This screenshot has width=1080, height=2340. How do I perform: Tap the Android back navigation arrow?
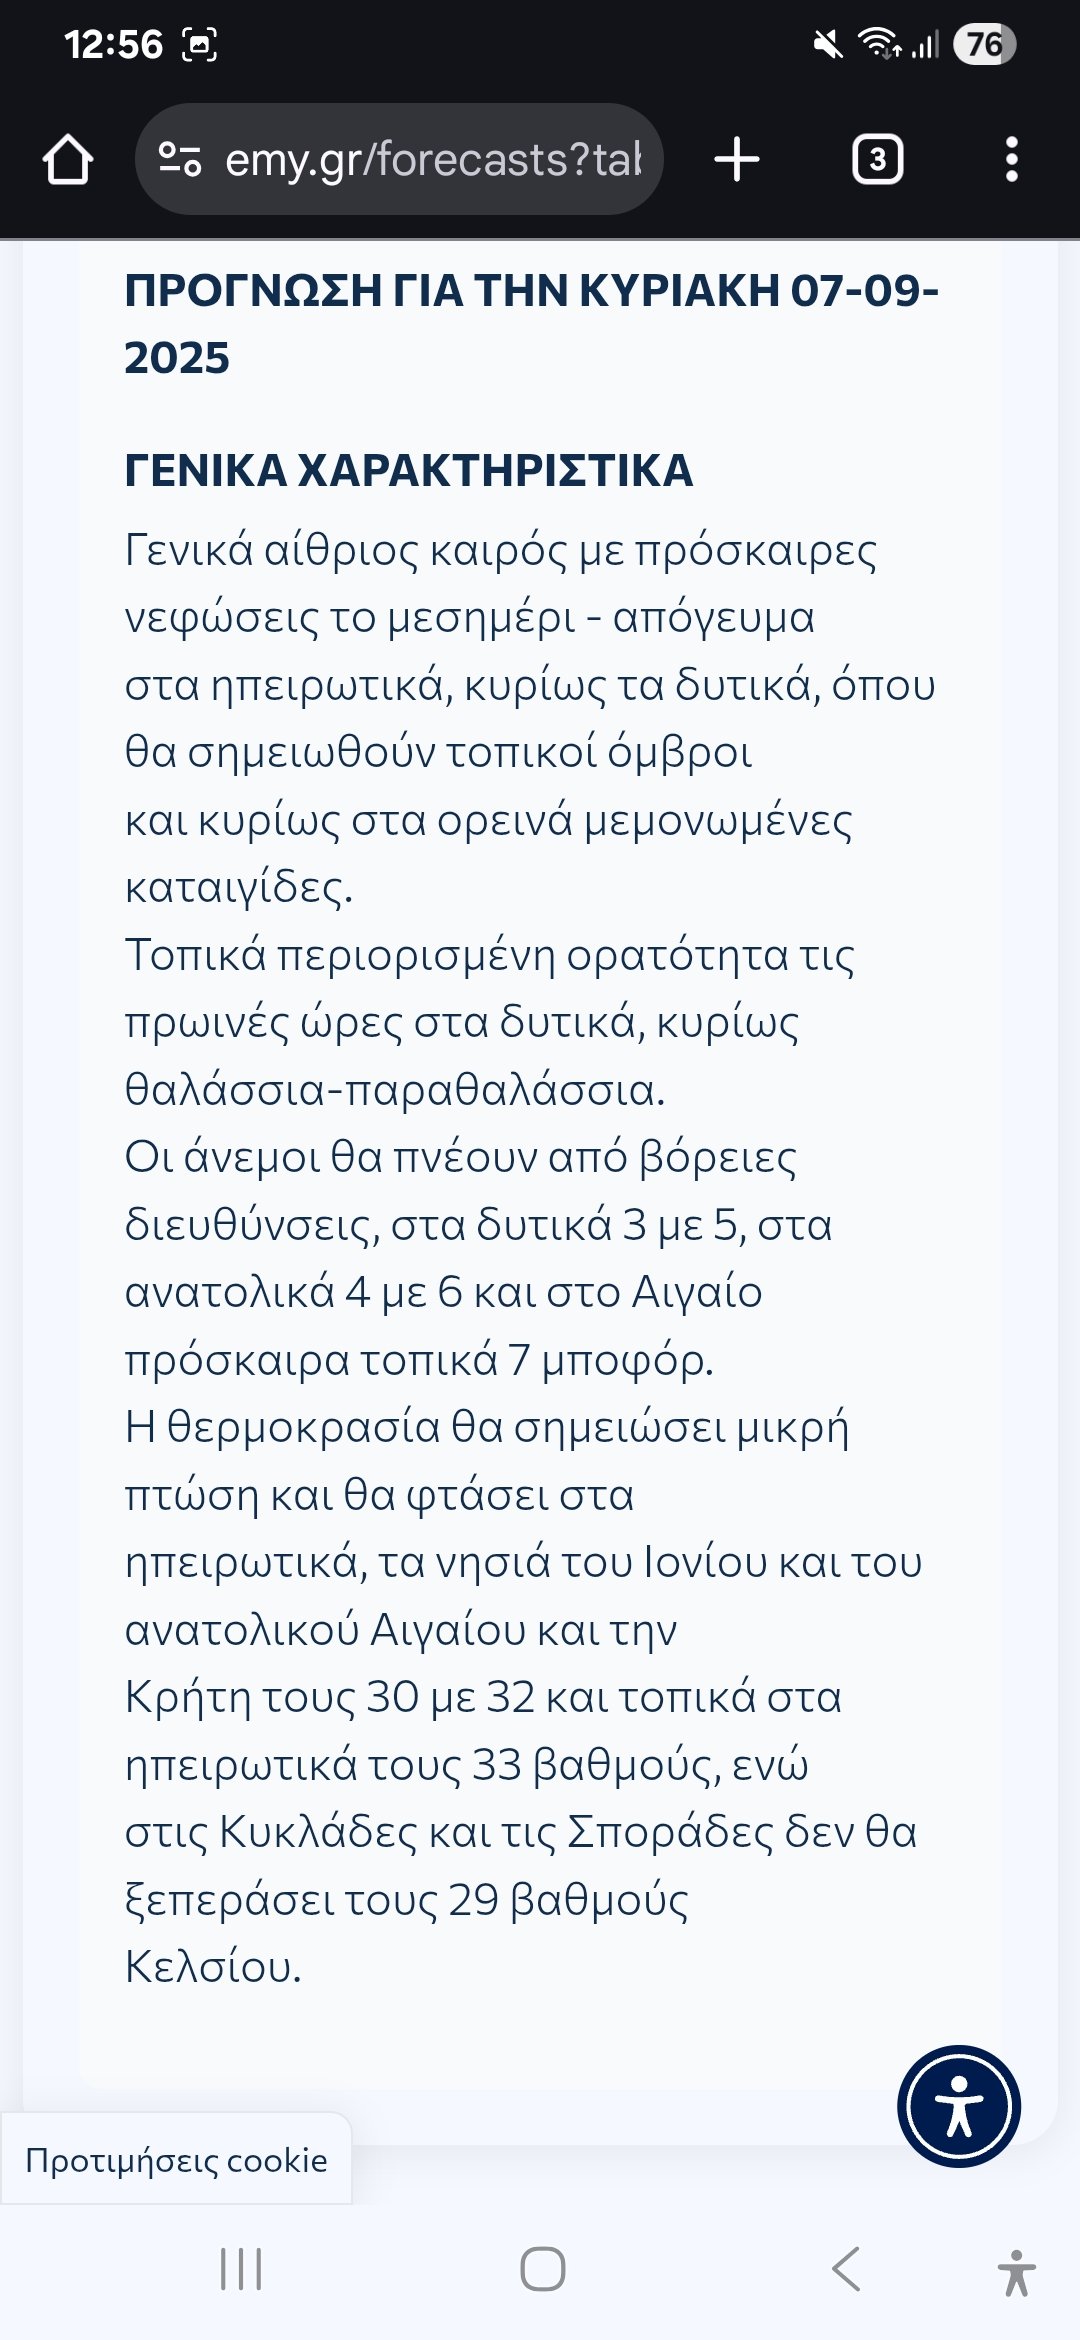pyautogui.click(x=846, y=2269)
